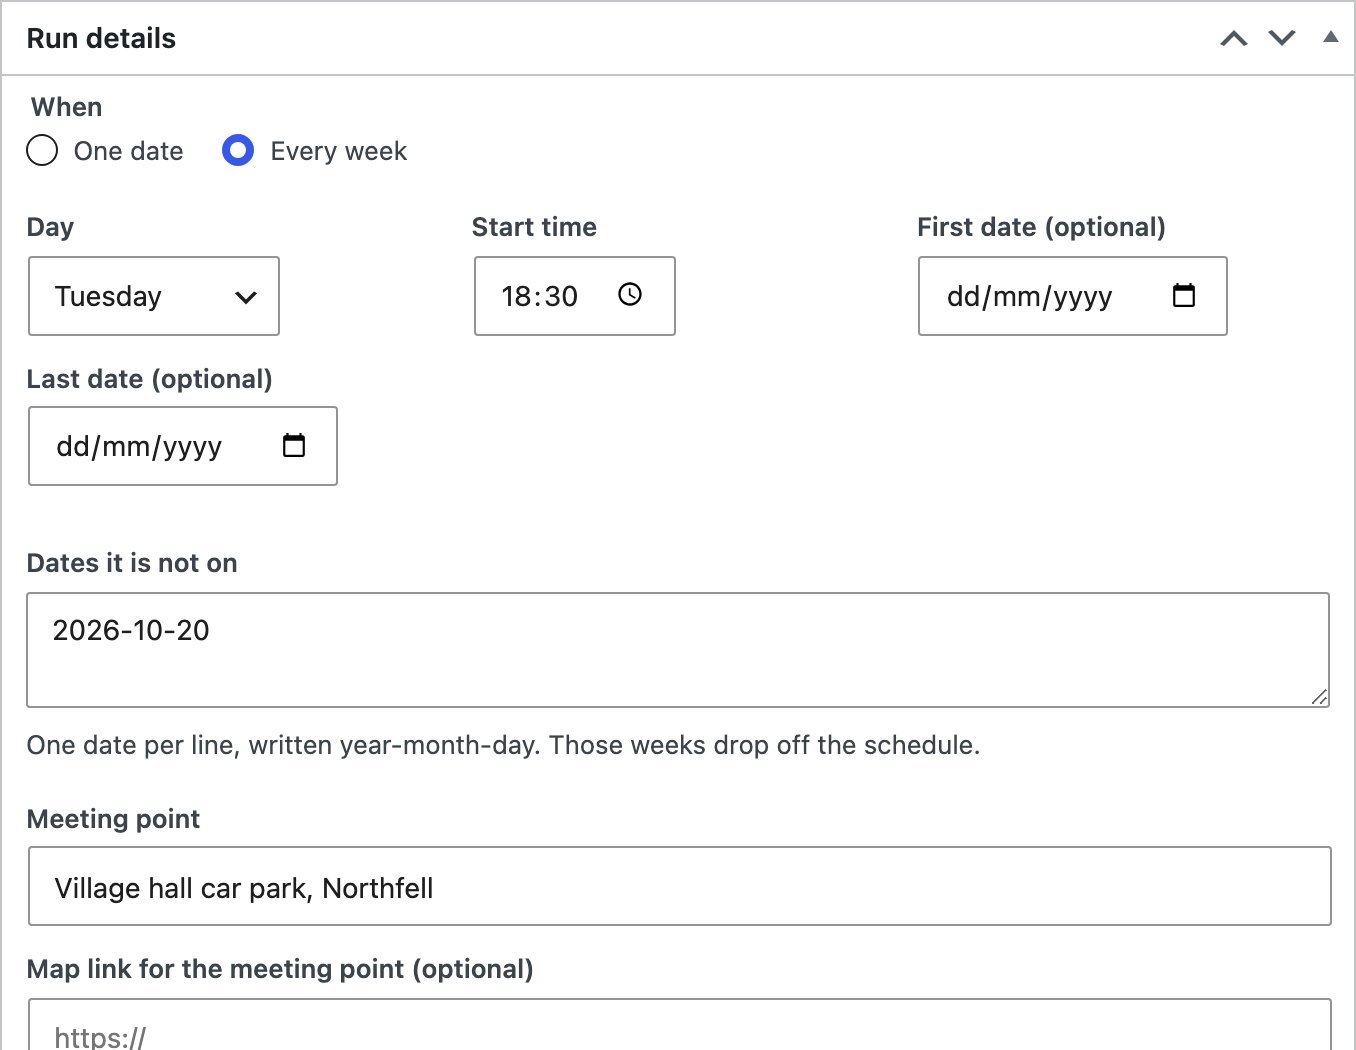This screenshot has width=1356, height=1050.
Task: Click the Map link for the meeting point label
Action: point(280,969)
